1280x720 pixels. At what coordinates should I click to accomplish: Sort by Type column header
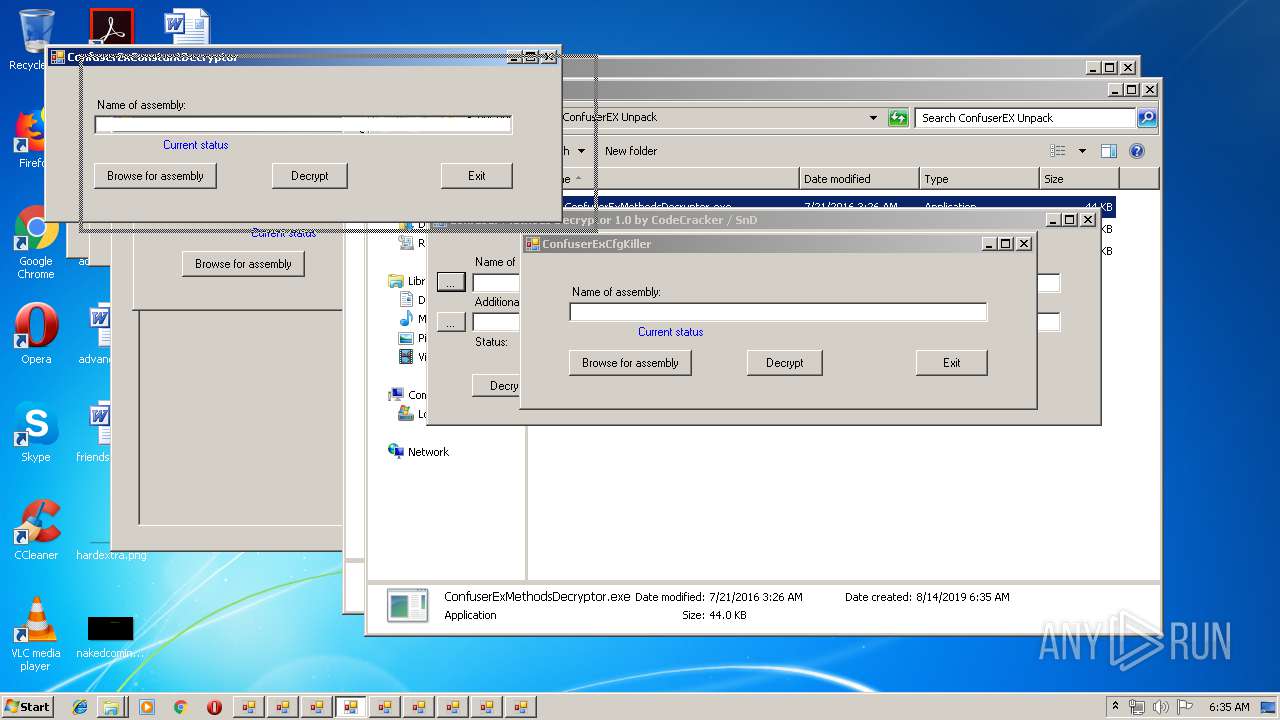tap(979, 179)
